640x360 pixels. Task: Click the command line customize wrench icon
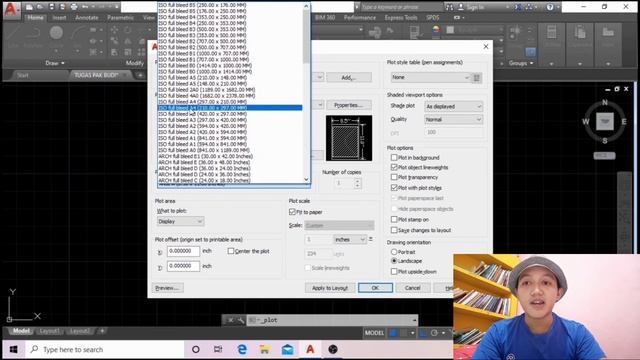tap(241, 320)
